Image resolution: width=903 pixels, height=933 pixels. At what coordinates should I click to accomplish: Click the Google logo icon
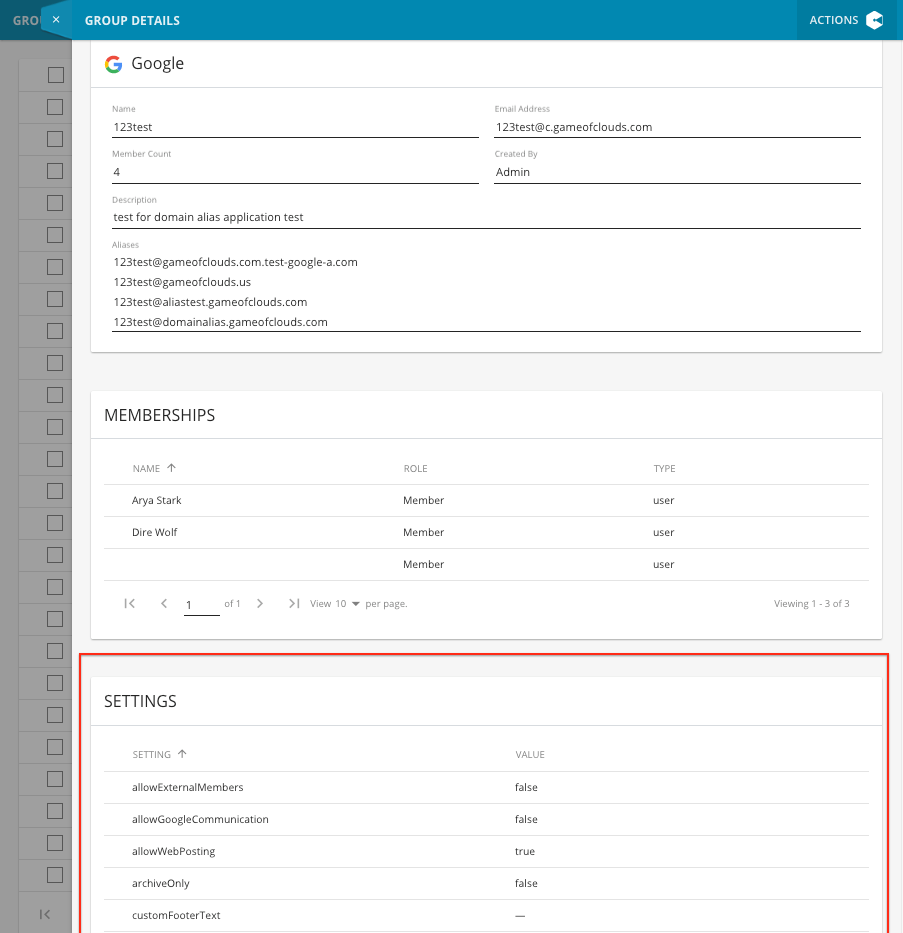pos(114,64)
